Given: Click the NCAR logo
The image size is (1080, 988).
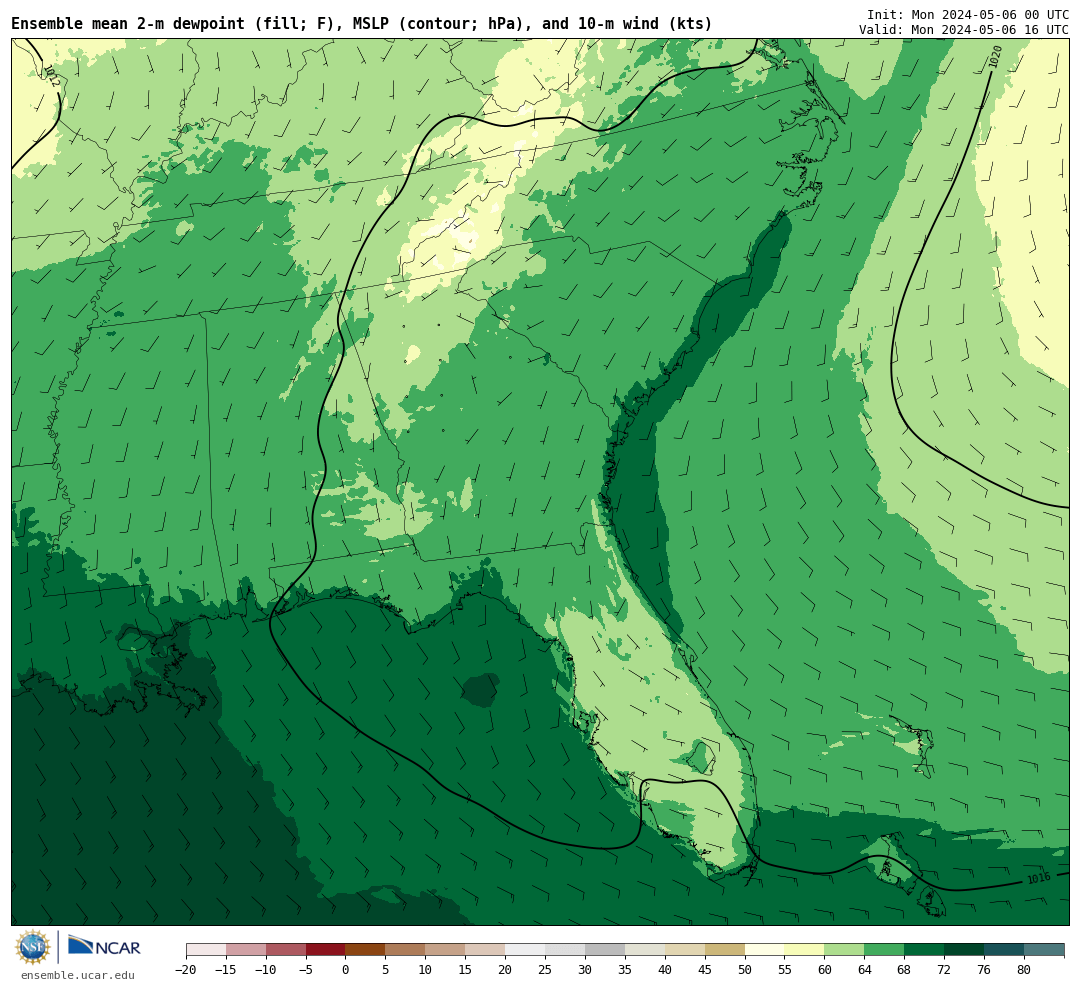Looking at the screenshot, I should (104, 945).
